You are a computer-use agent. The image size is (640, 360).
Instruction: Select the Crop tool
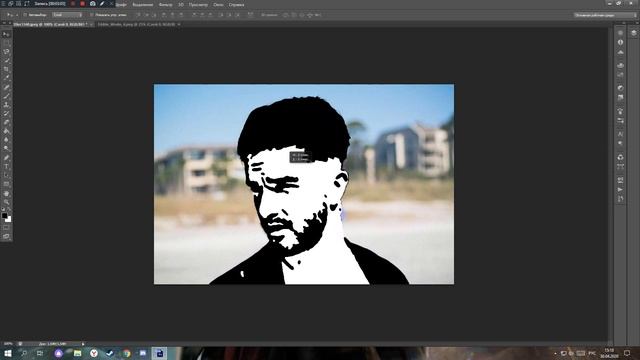pyautogui.click(x=6, y=69)
